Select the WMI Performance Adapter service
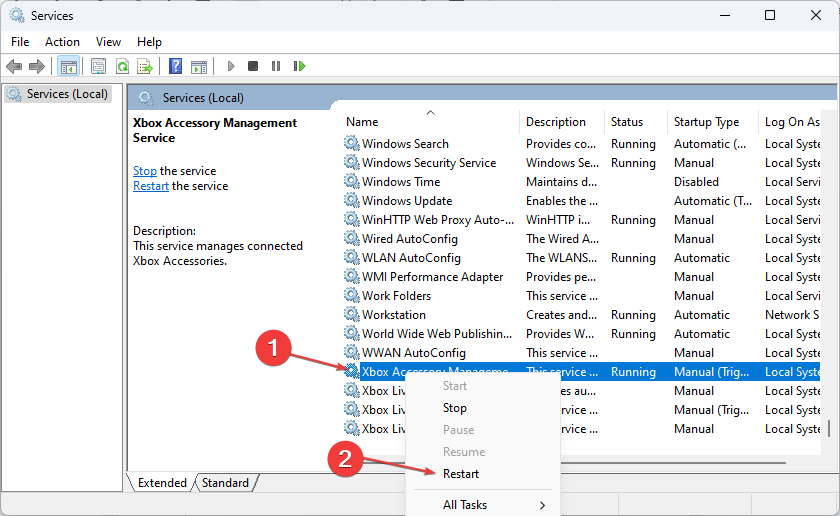Screen dimensions: 840x516 tap(432, 277)
